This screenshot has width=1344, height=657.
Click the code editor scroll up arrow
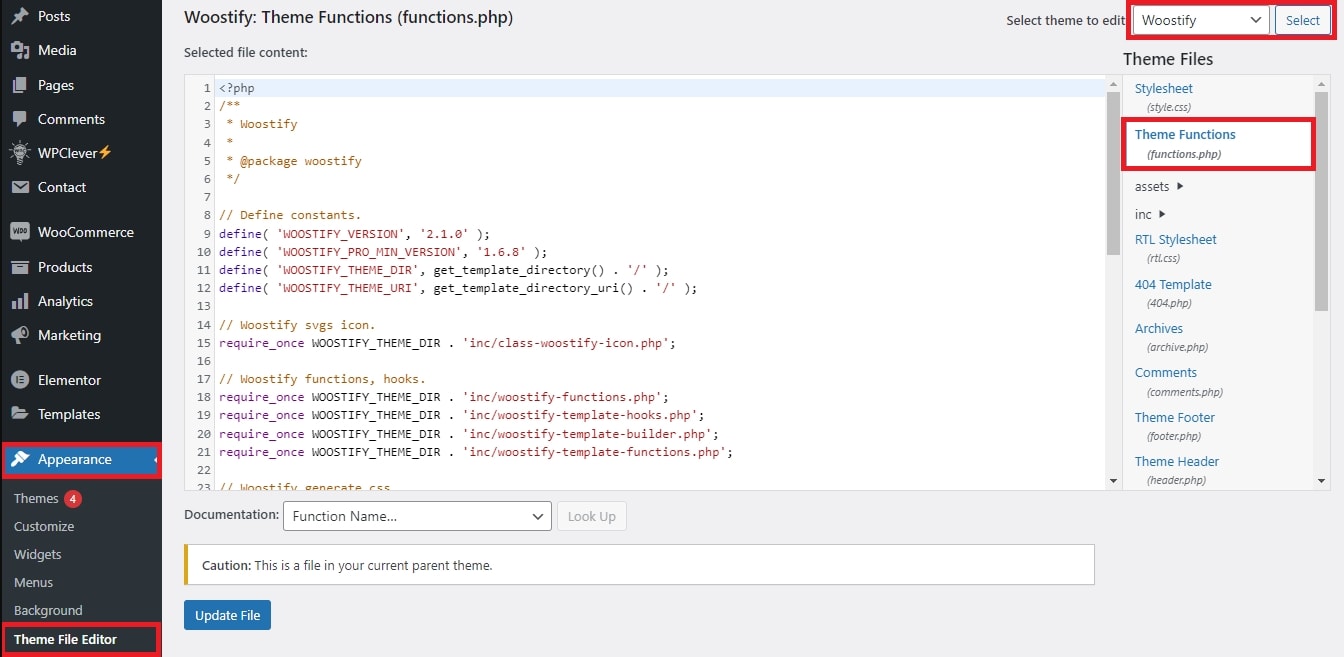pos(1114,84)
